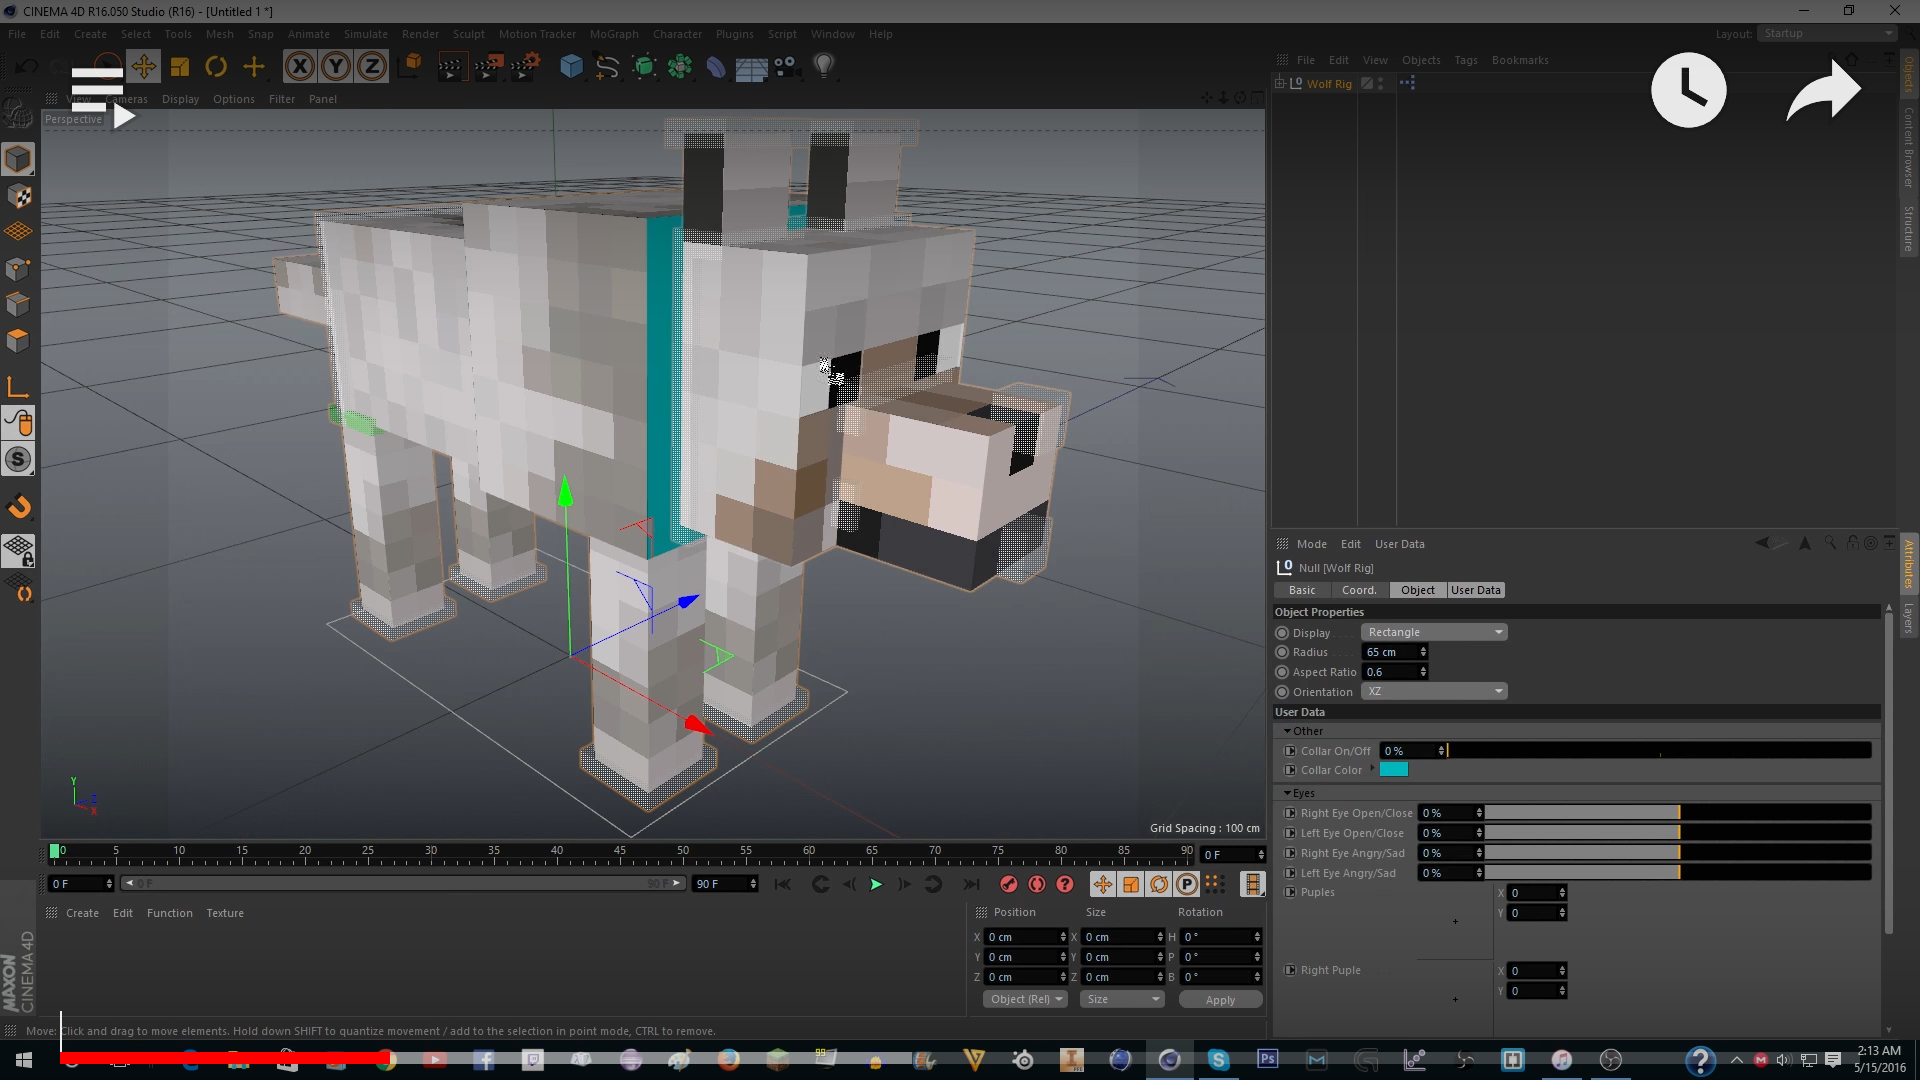1920x1080 pixels.
Task: Select the Scale tool in top toolbar
Action: pyautogui.click(x=180, y=67)
